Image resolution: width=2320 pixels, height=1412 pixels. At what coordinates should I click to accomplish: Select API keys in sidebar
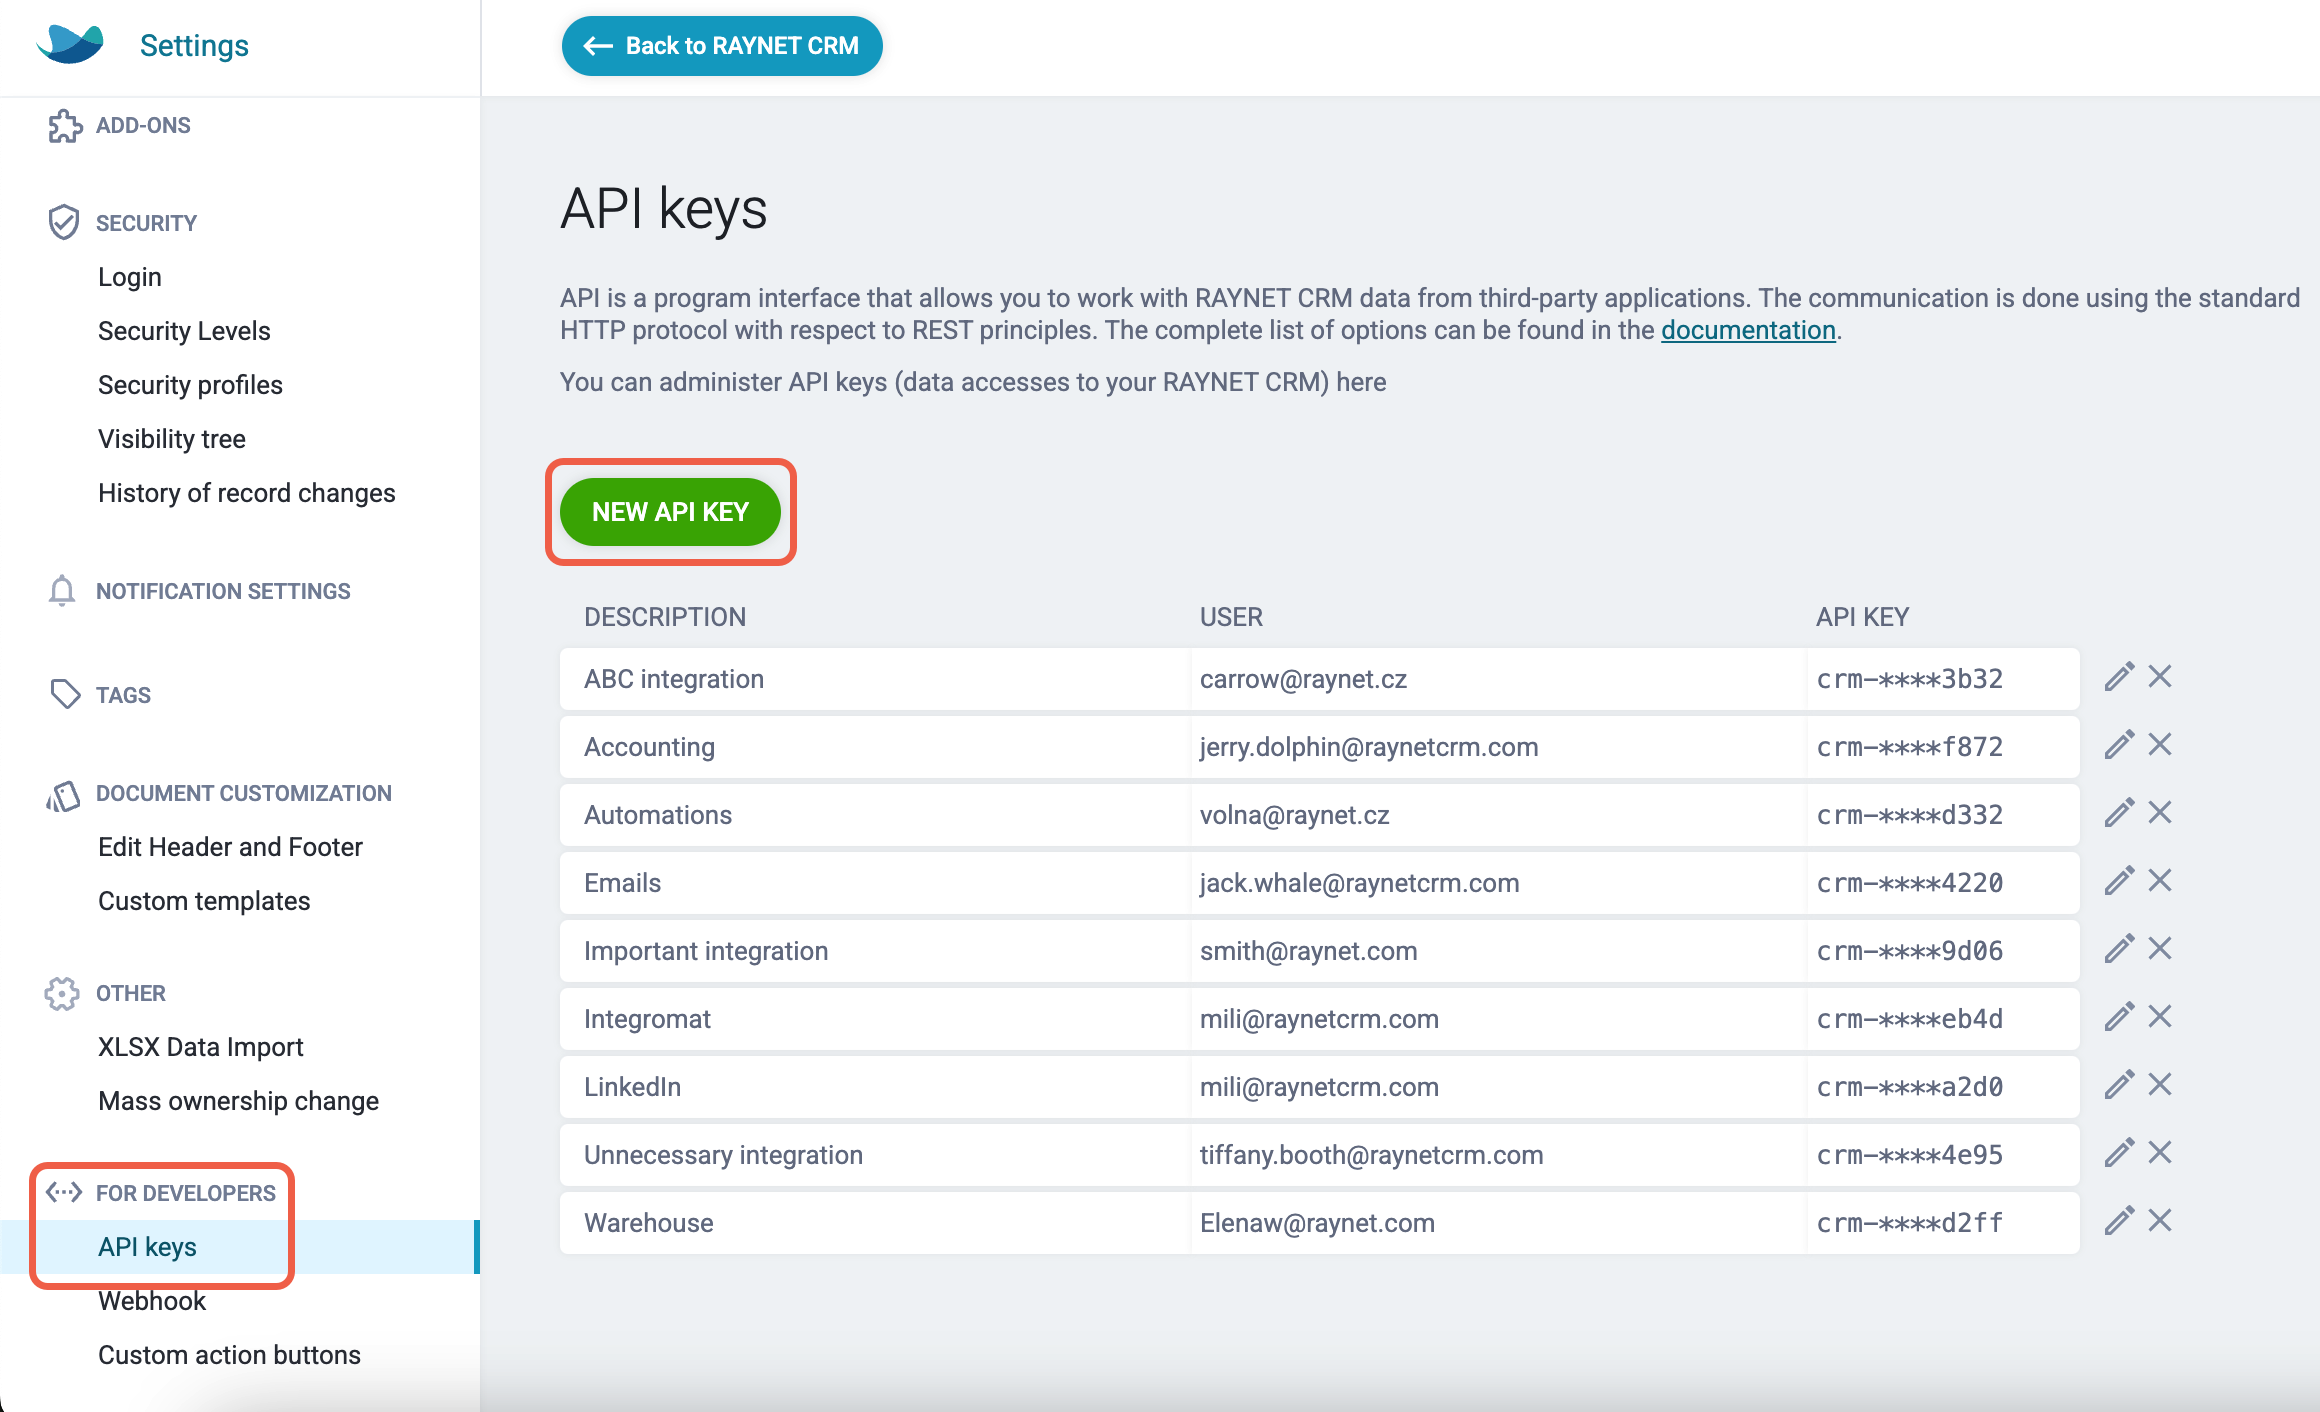click(240, 1247)
